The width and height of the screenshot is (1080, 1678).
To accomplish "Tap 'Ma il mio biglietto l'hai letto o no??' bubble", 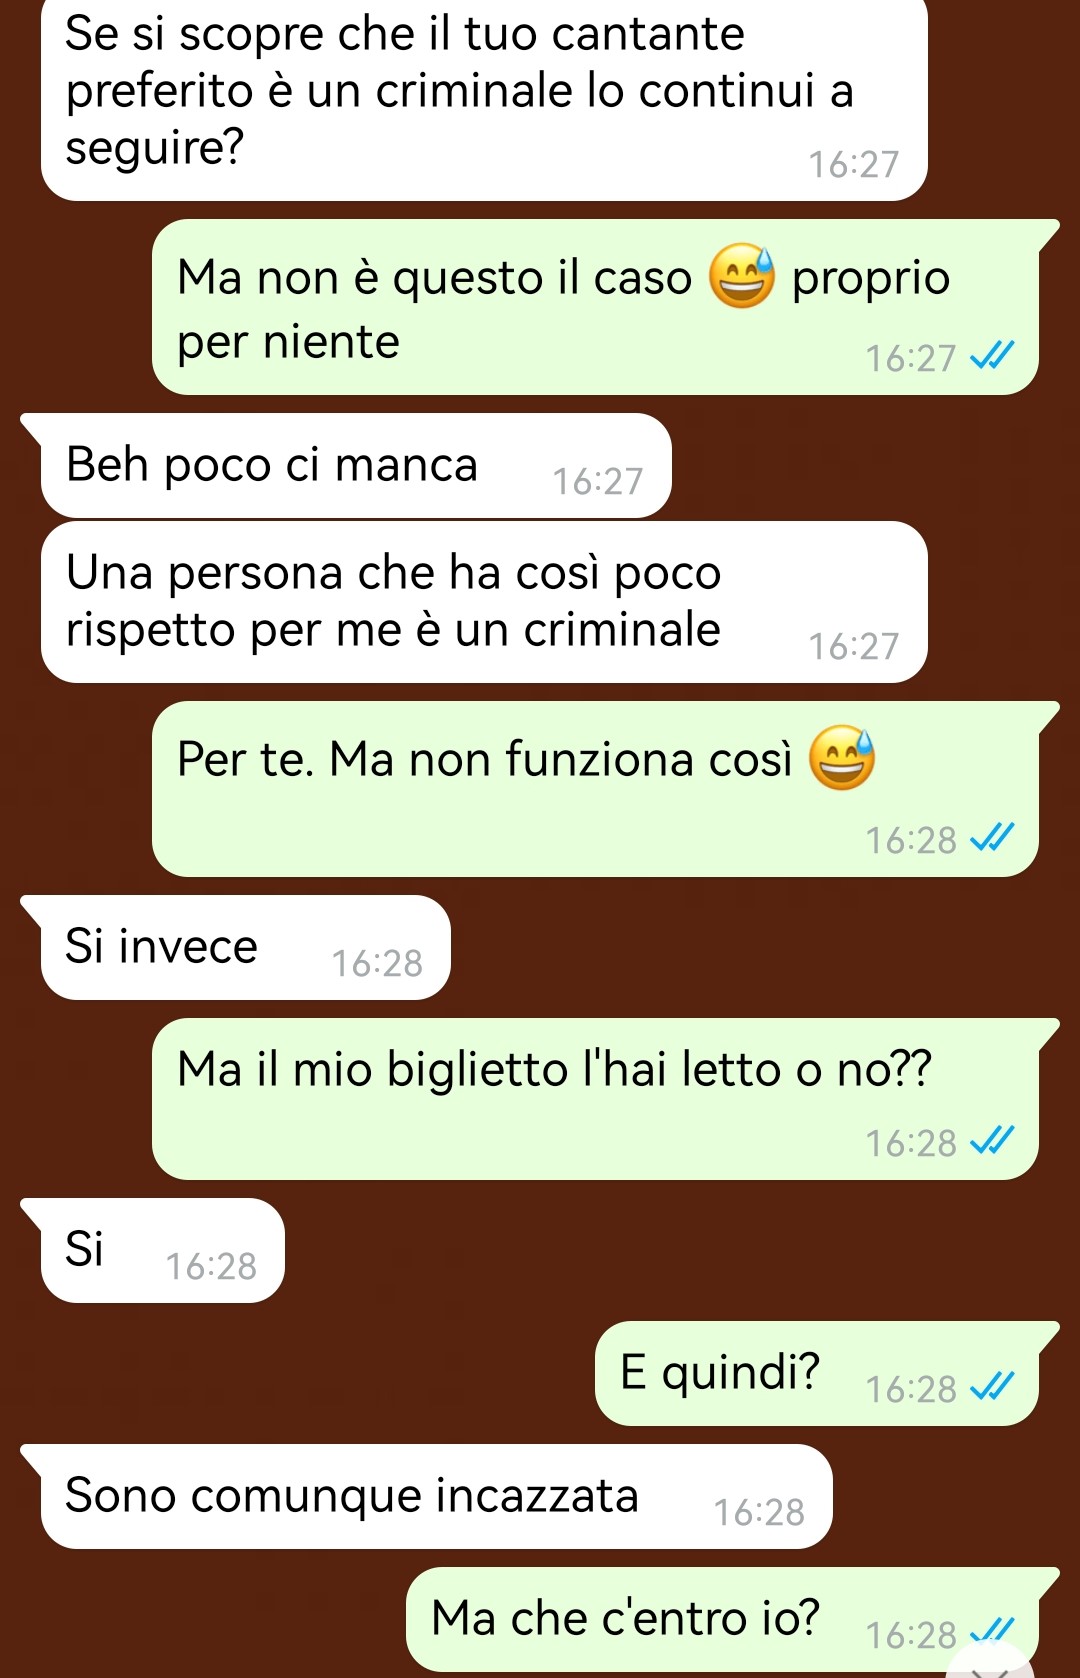I will (x=595, y=1099).
